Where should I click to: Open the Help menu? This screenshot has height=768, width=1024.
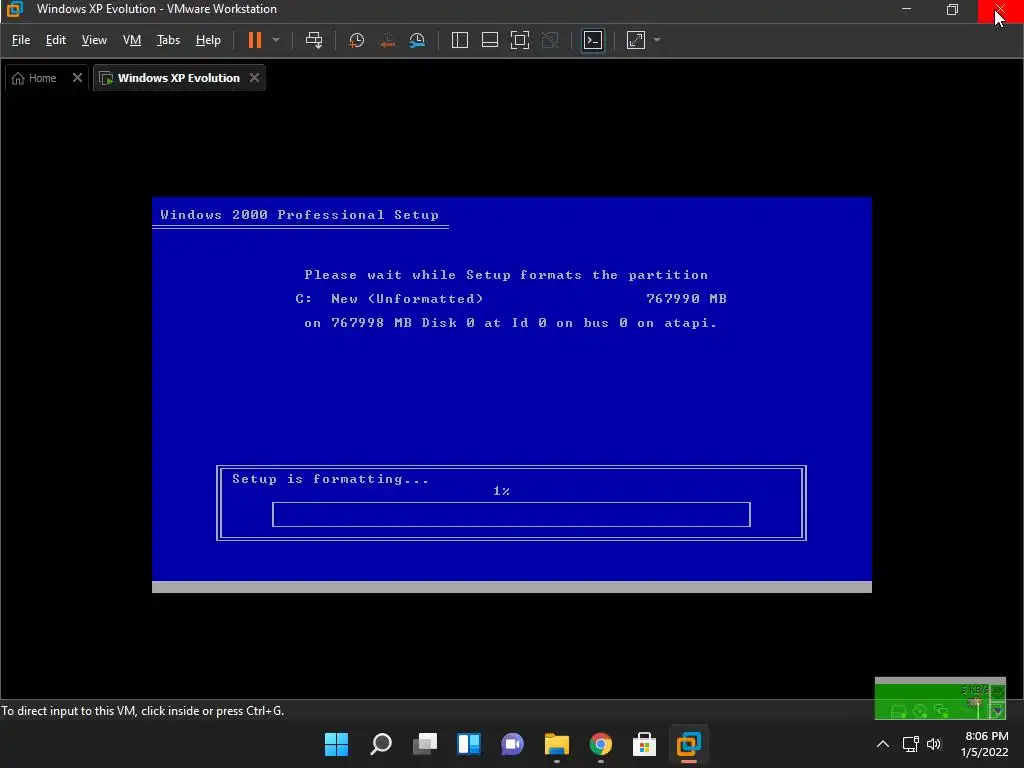(x=208, y=40)
